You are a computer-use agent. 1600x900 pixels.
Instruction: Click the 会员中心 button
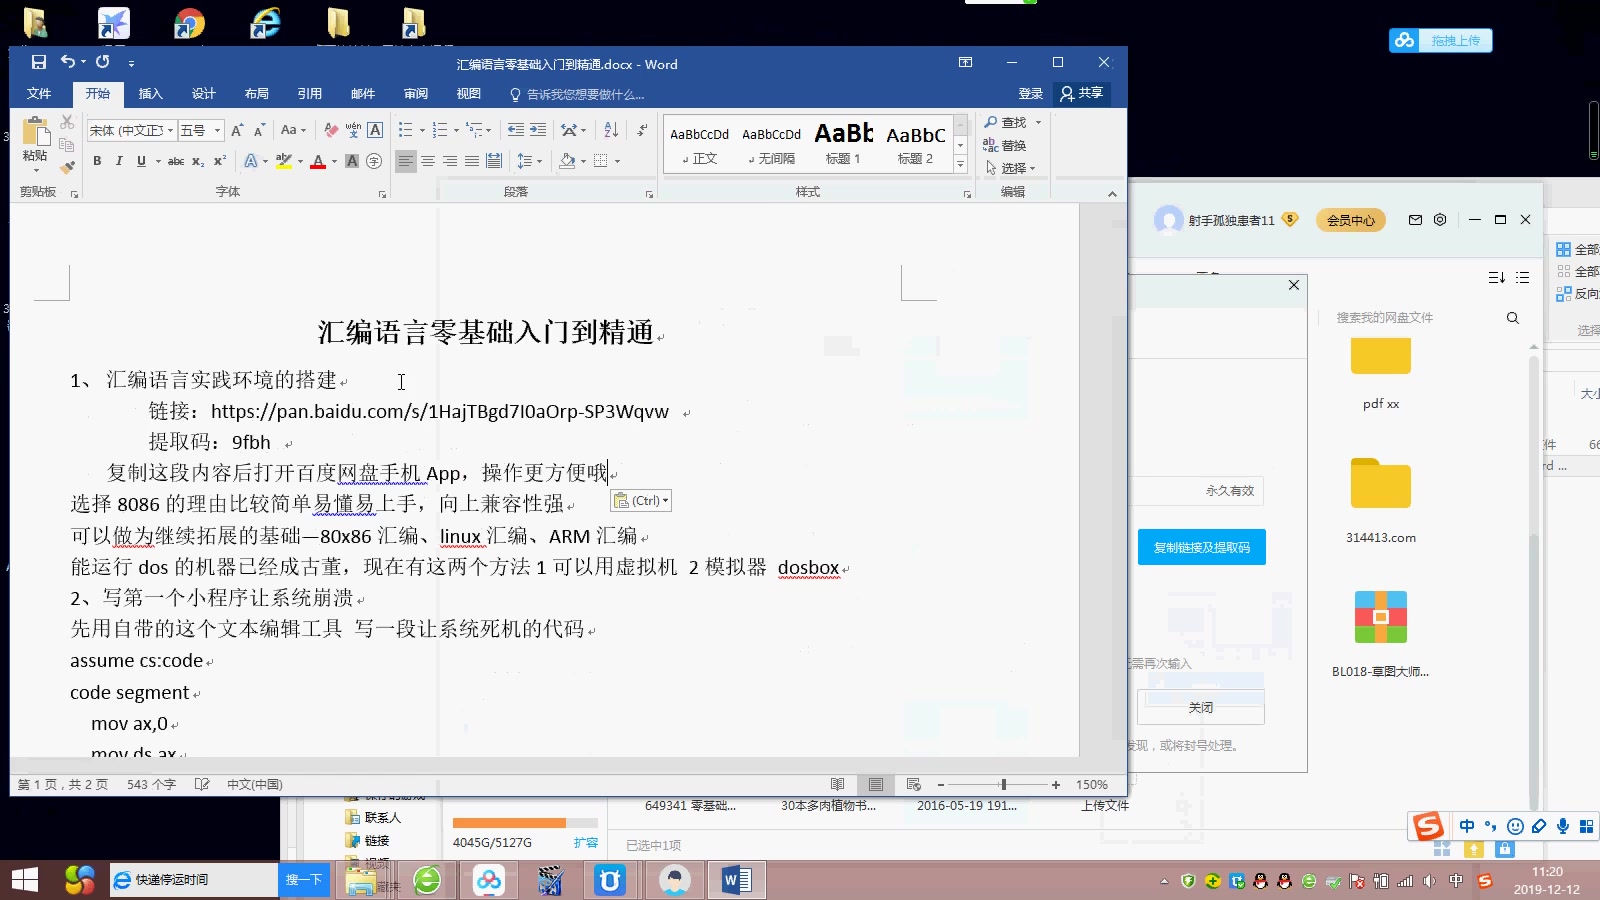pyautogui.click(x=1351, y=220)
